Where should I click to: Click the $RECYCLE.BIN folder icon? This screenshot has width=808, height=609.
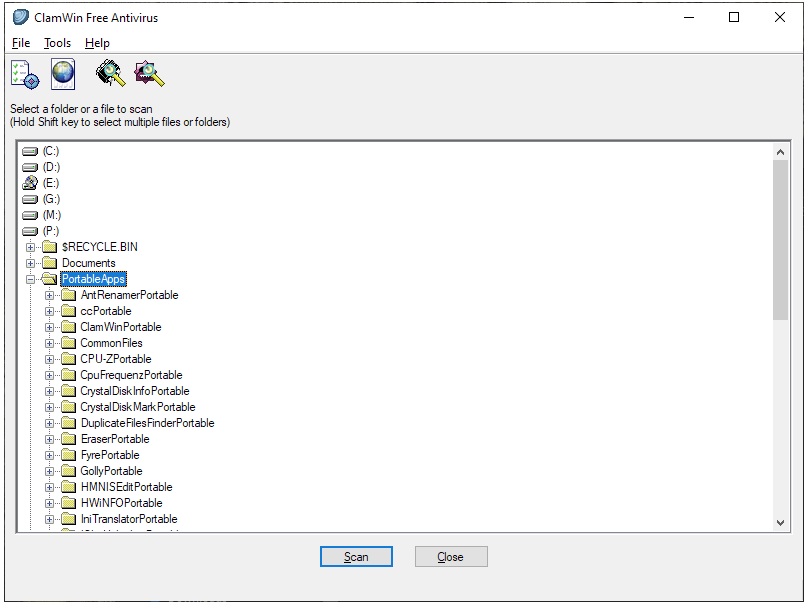pos(49,247)
